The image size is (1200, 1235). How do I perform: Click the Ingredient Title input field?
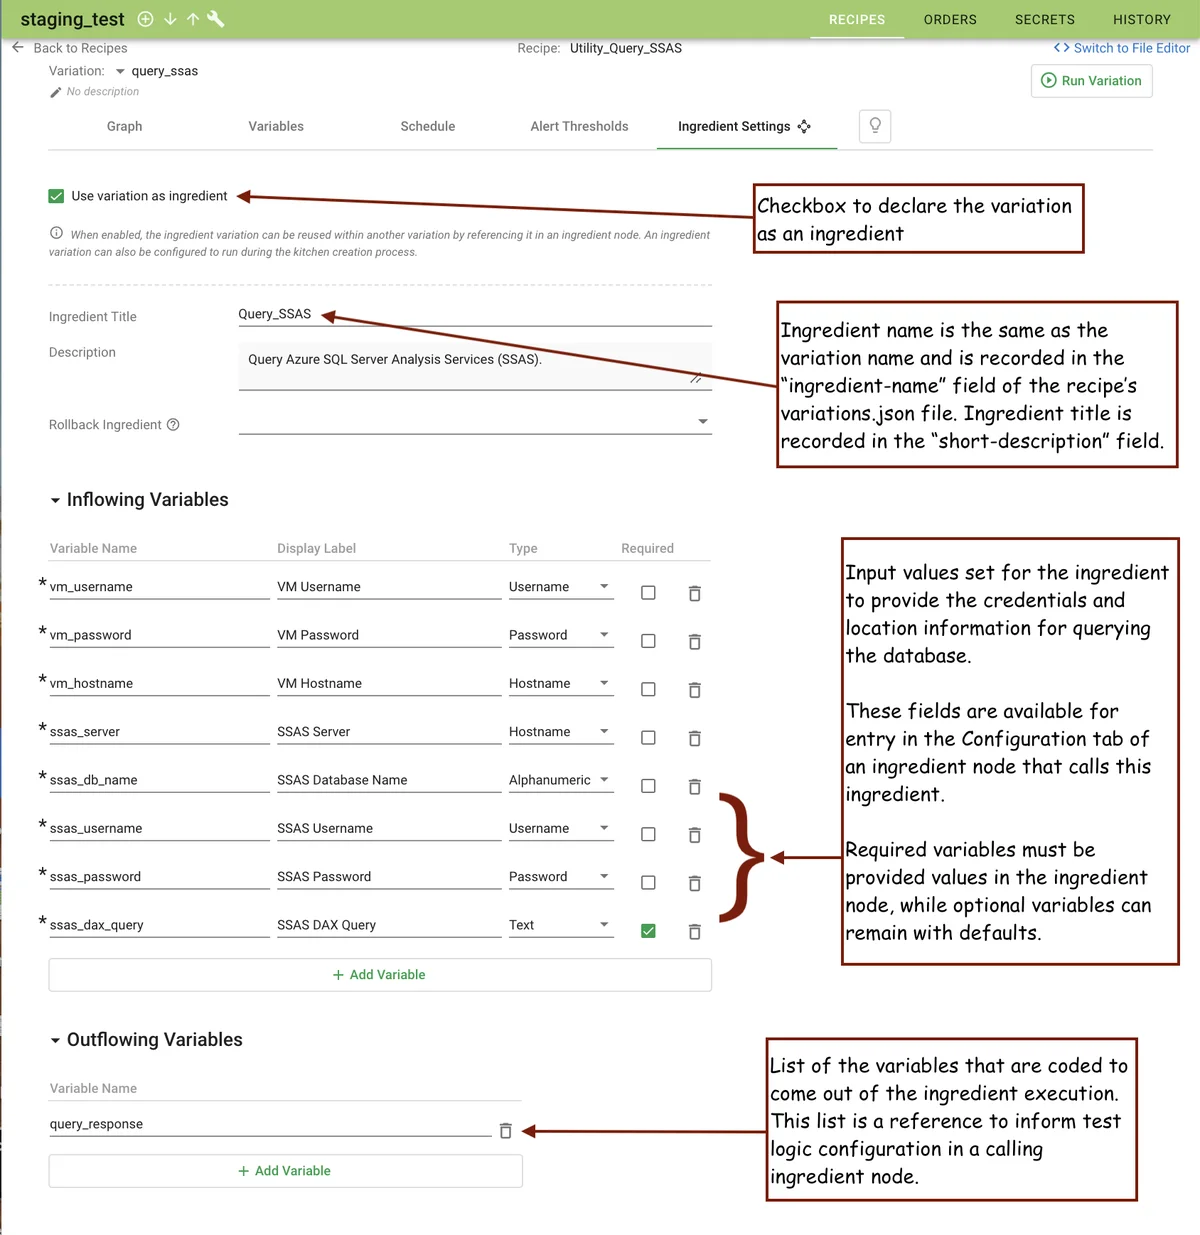pyautogui.click(x=474, y=314)
